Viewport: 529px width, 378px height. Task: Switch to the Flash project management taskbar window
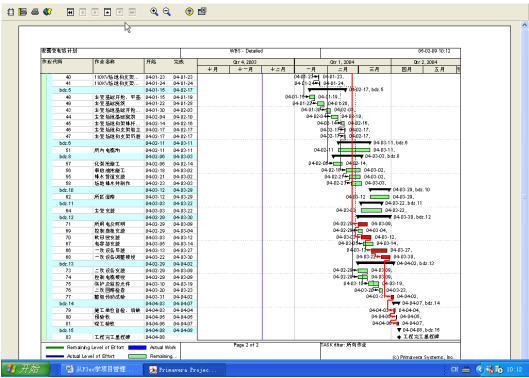tap(101, 370)
